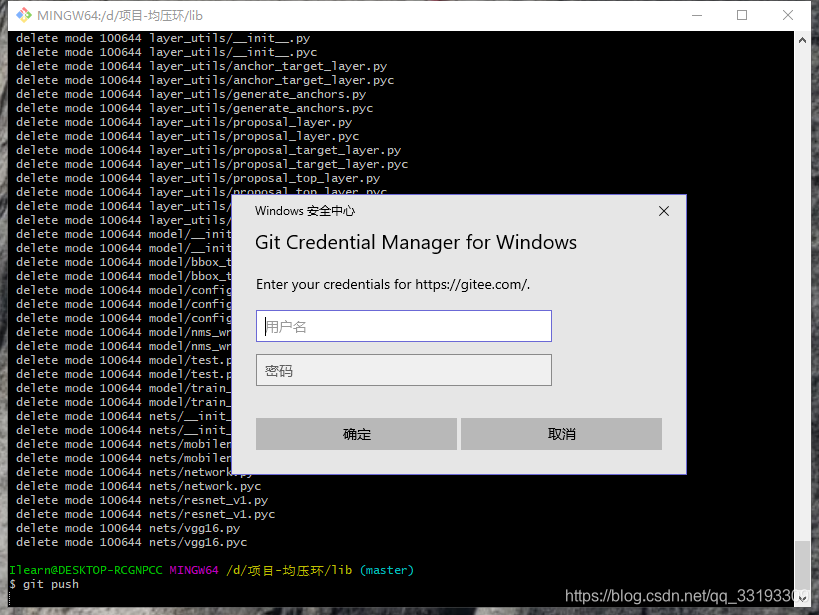Close the Git Credential Manager dialog
Screen dimensions: 819x615
664,211
